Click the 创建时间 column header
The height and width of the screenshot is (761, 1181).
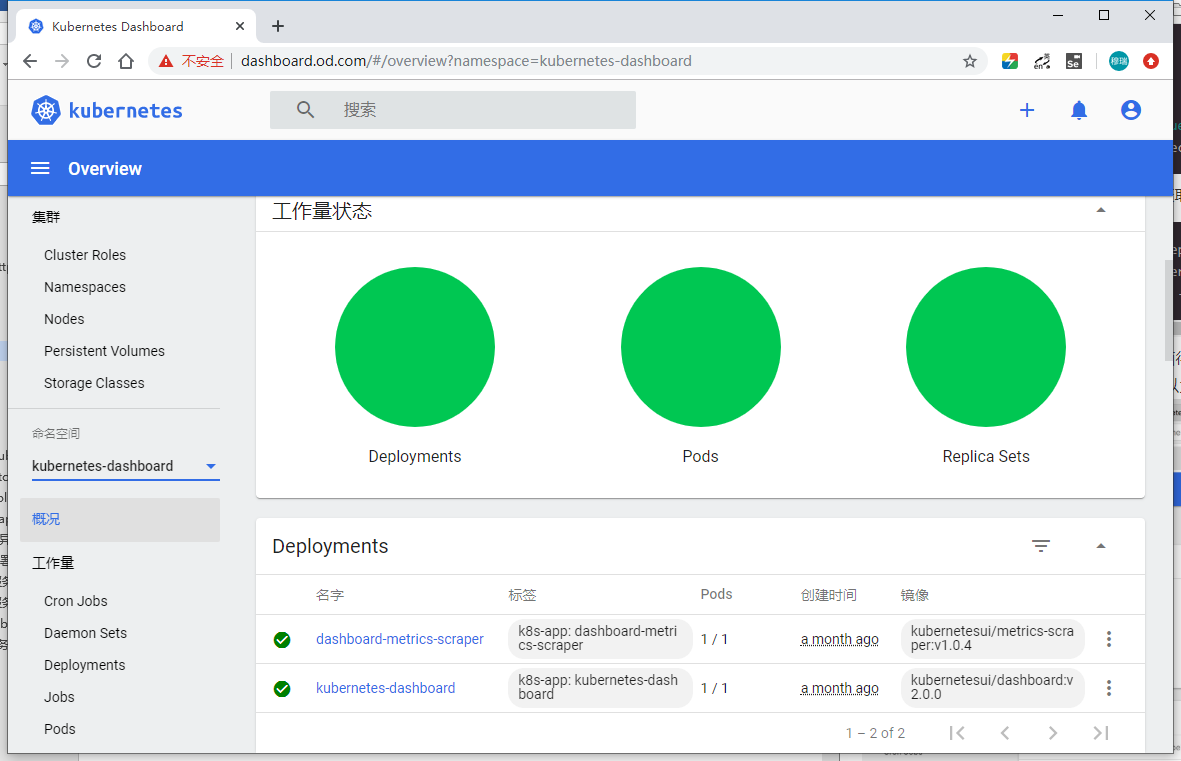click(x=829, y=595)
